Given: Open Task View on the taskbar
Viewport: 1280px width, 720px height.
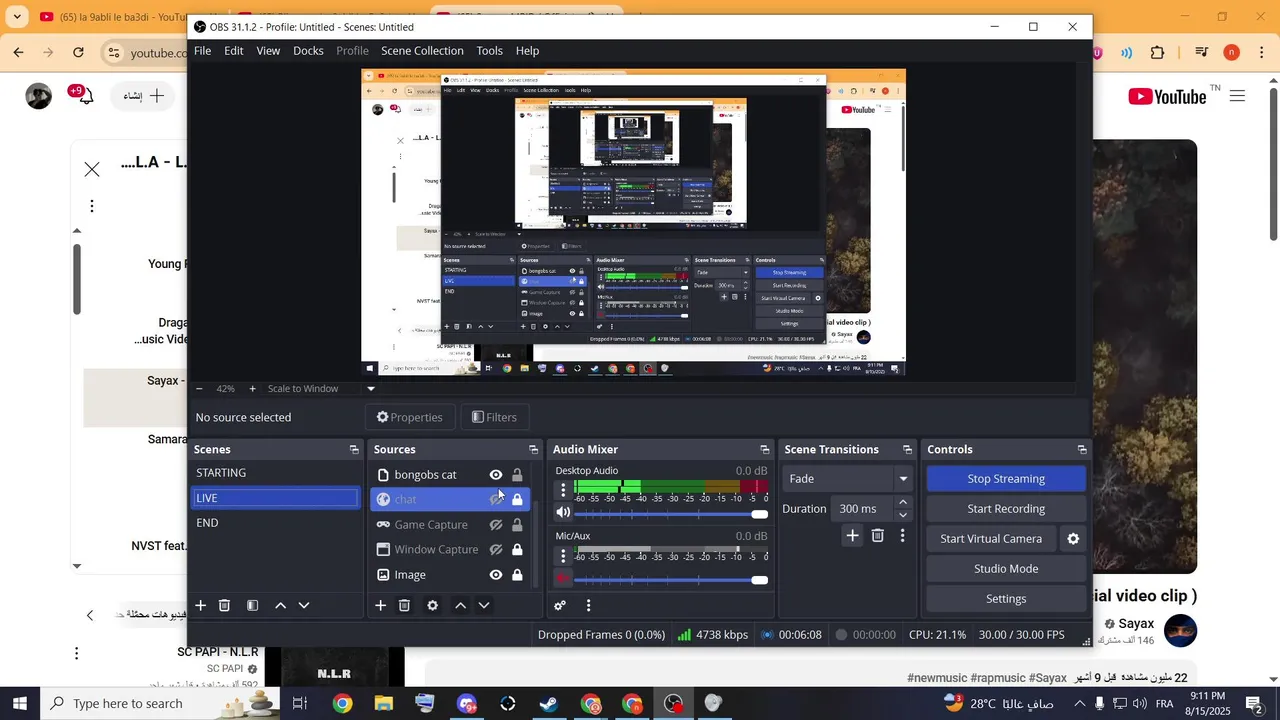Looking at the screenshot, I should [299, 704].
